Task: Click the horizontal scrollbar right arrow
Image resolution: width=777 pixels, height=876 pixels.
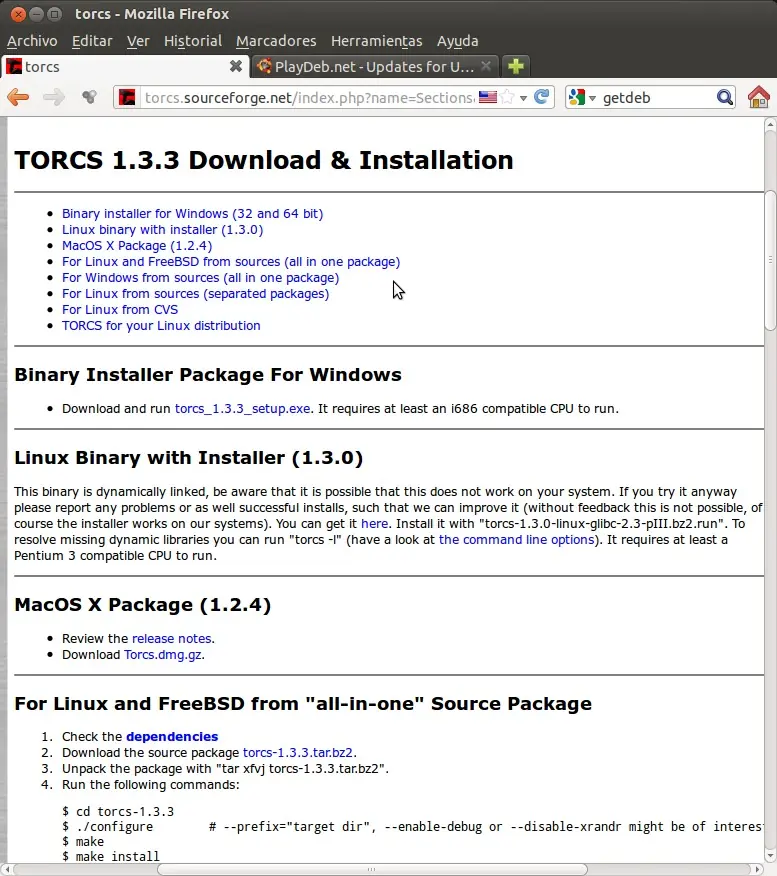Action: point(758,869)
